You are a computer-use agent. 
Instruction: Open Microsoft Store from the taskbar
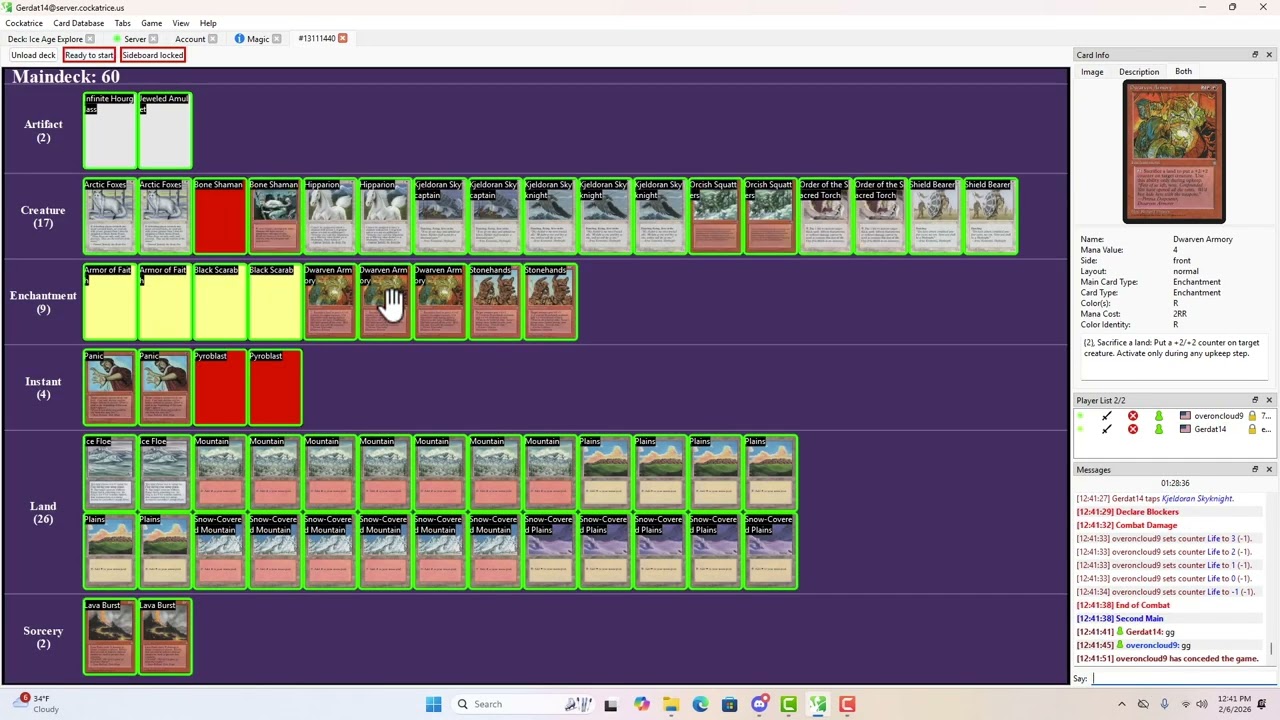[x=730, y=704]
